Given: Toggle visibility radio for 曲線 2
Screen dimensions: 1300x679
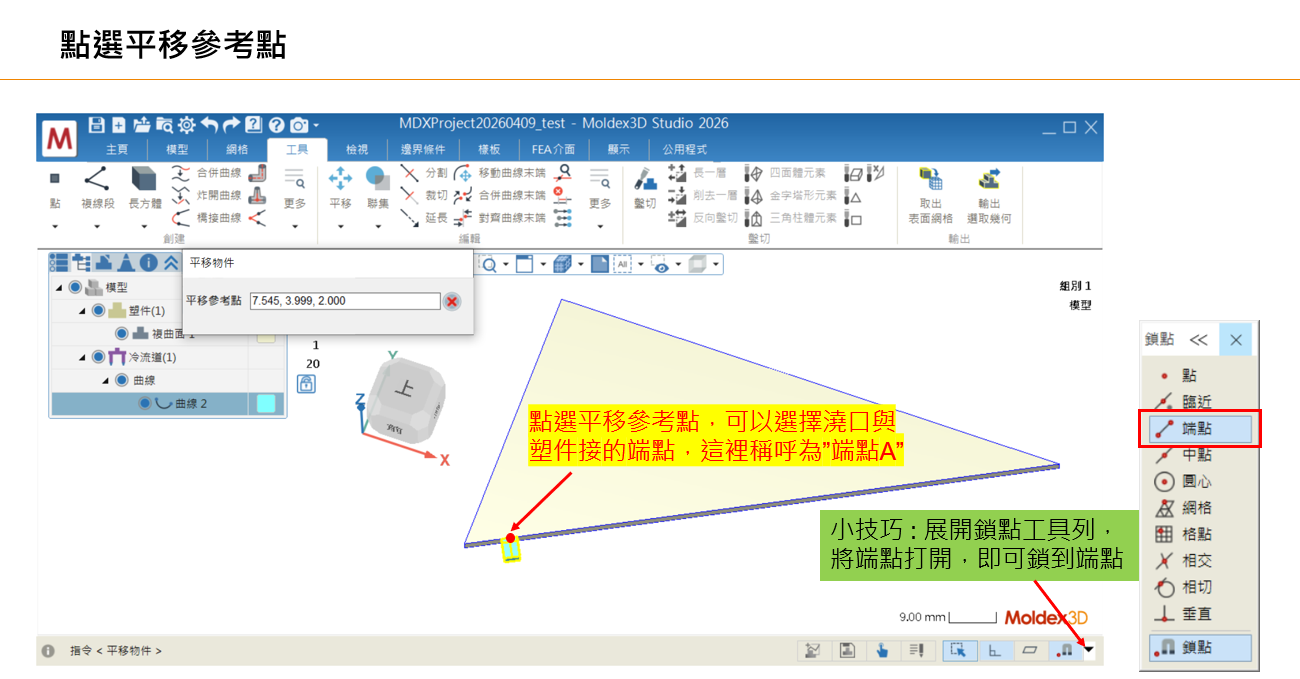Looking at the screenshot, I should 145,404.
